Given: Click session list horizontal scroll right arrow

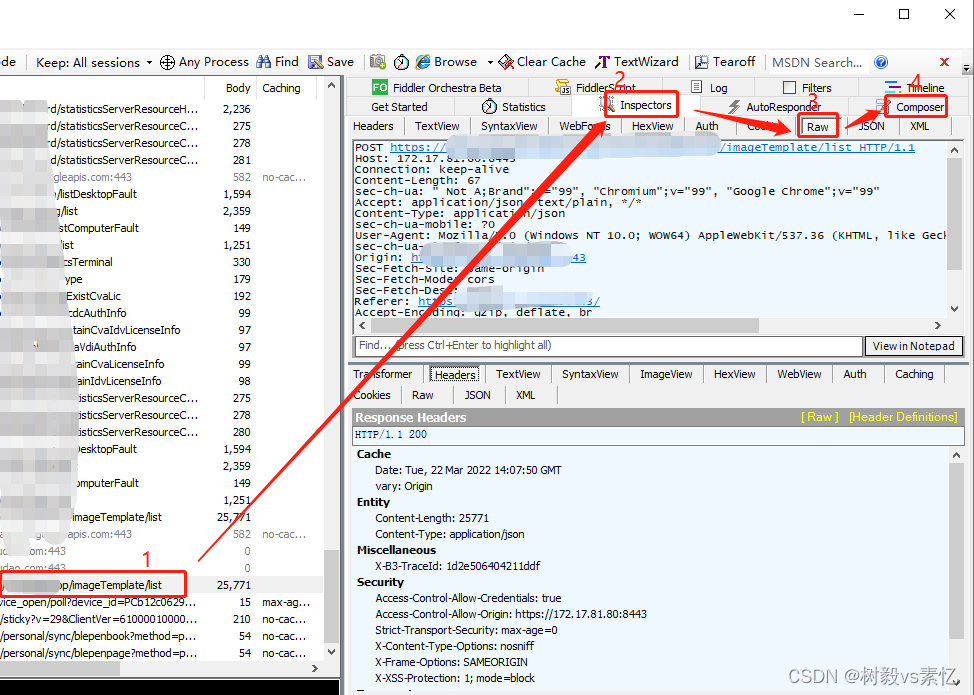Looking at the screenshot, I should pos(315,668).
